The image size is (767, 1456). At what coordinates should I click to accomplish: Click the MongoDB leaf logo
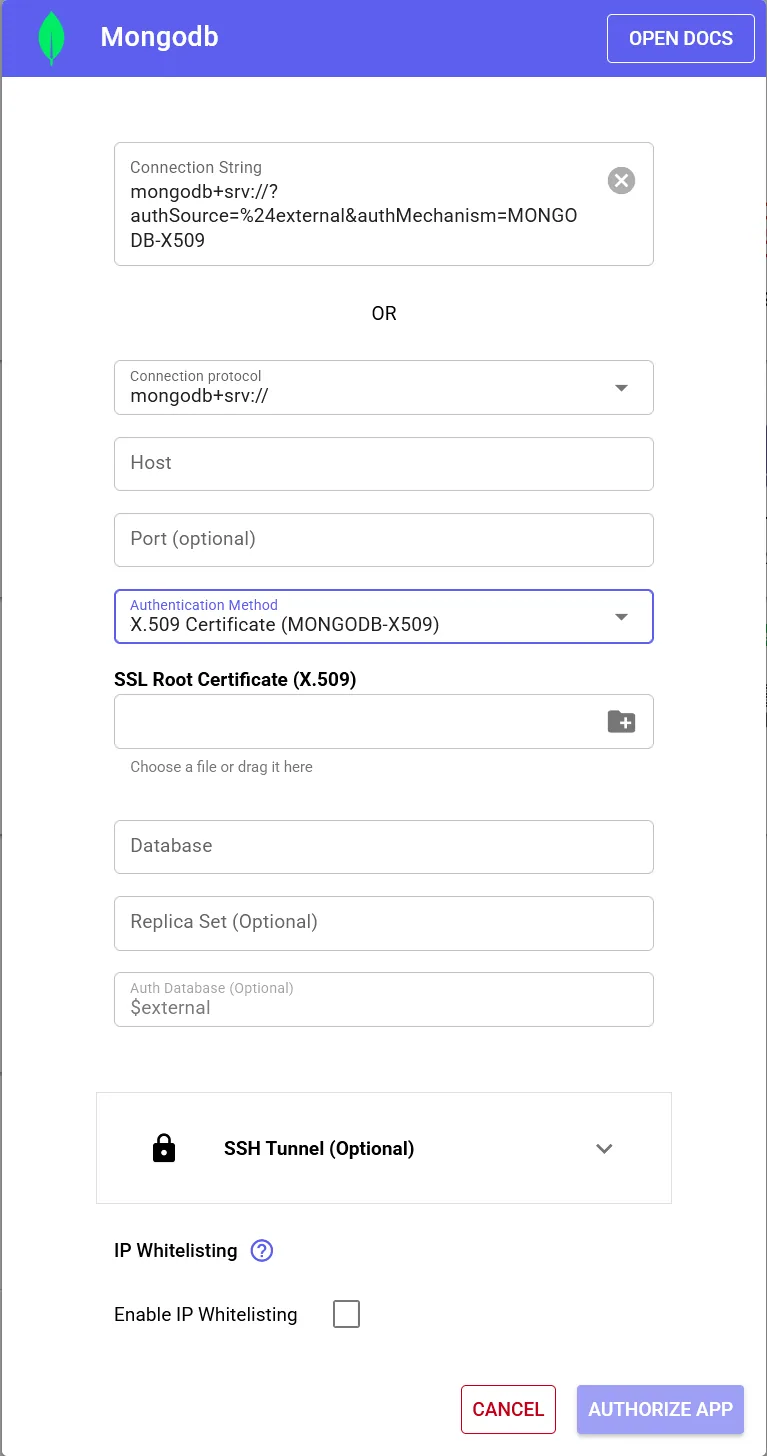pyautogui.click(x=51, y=38)
